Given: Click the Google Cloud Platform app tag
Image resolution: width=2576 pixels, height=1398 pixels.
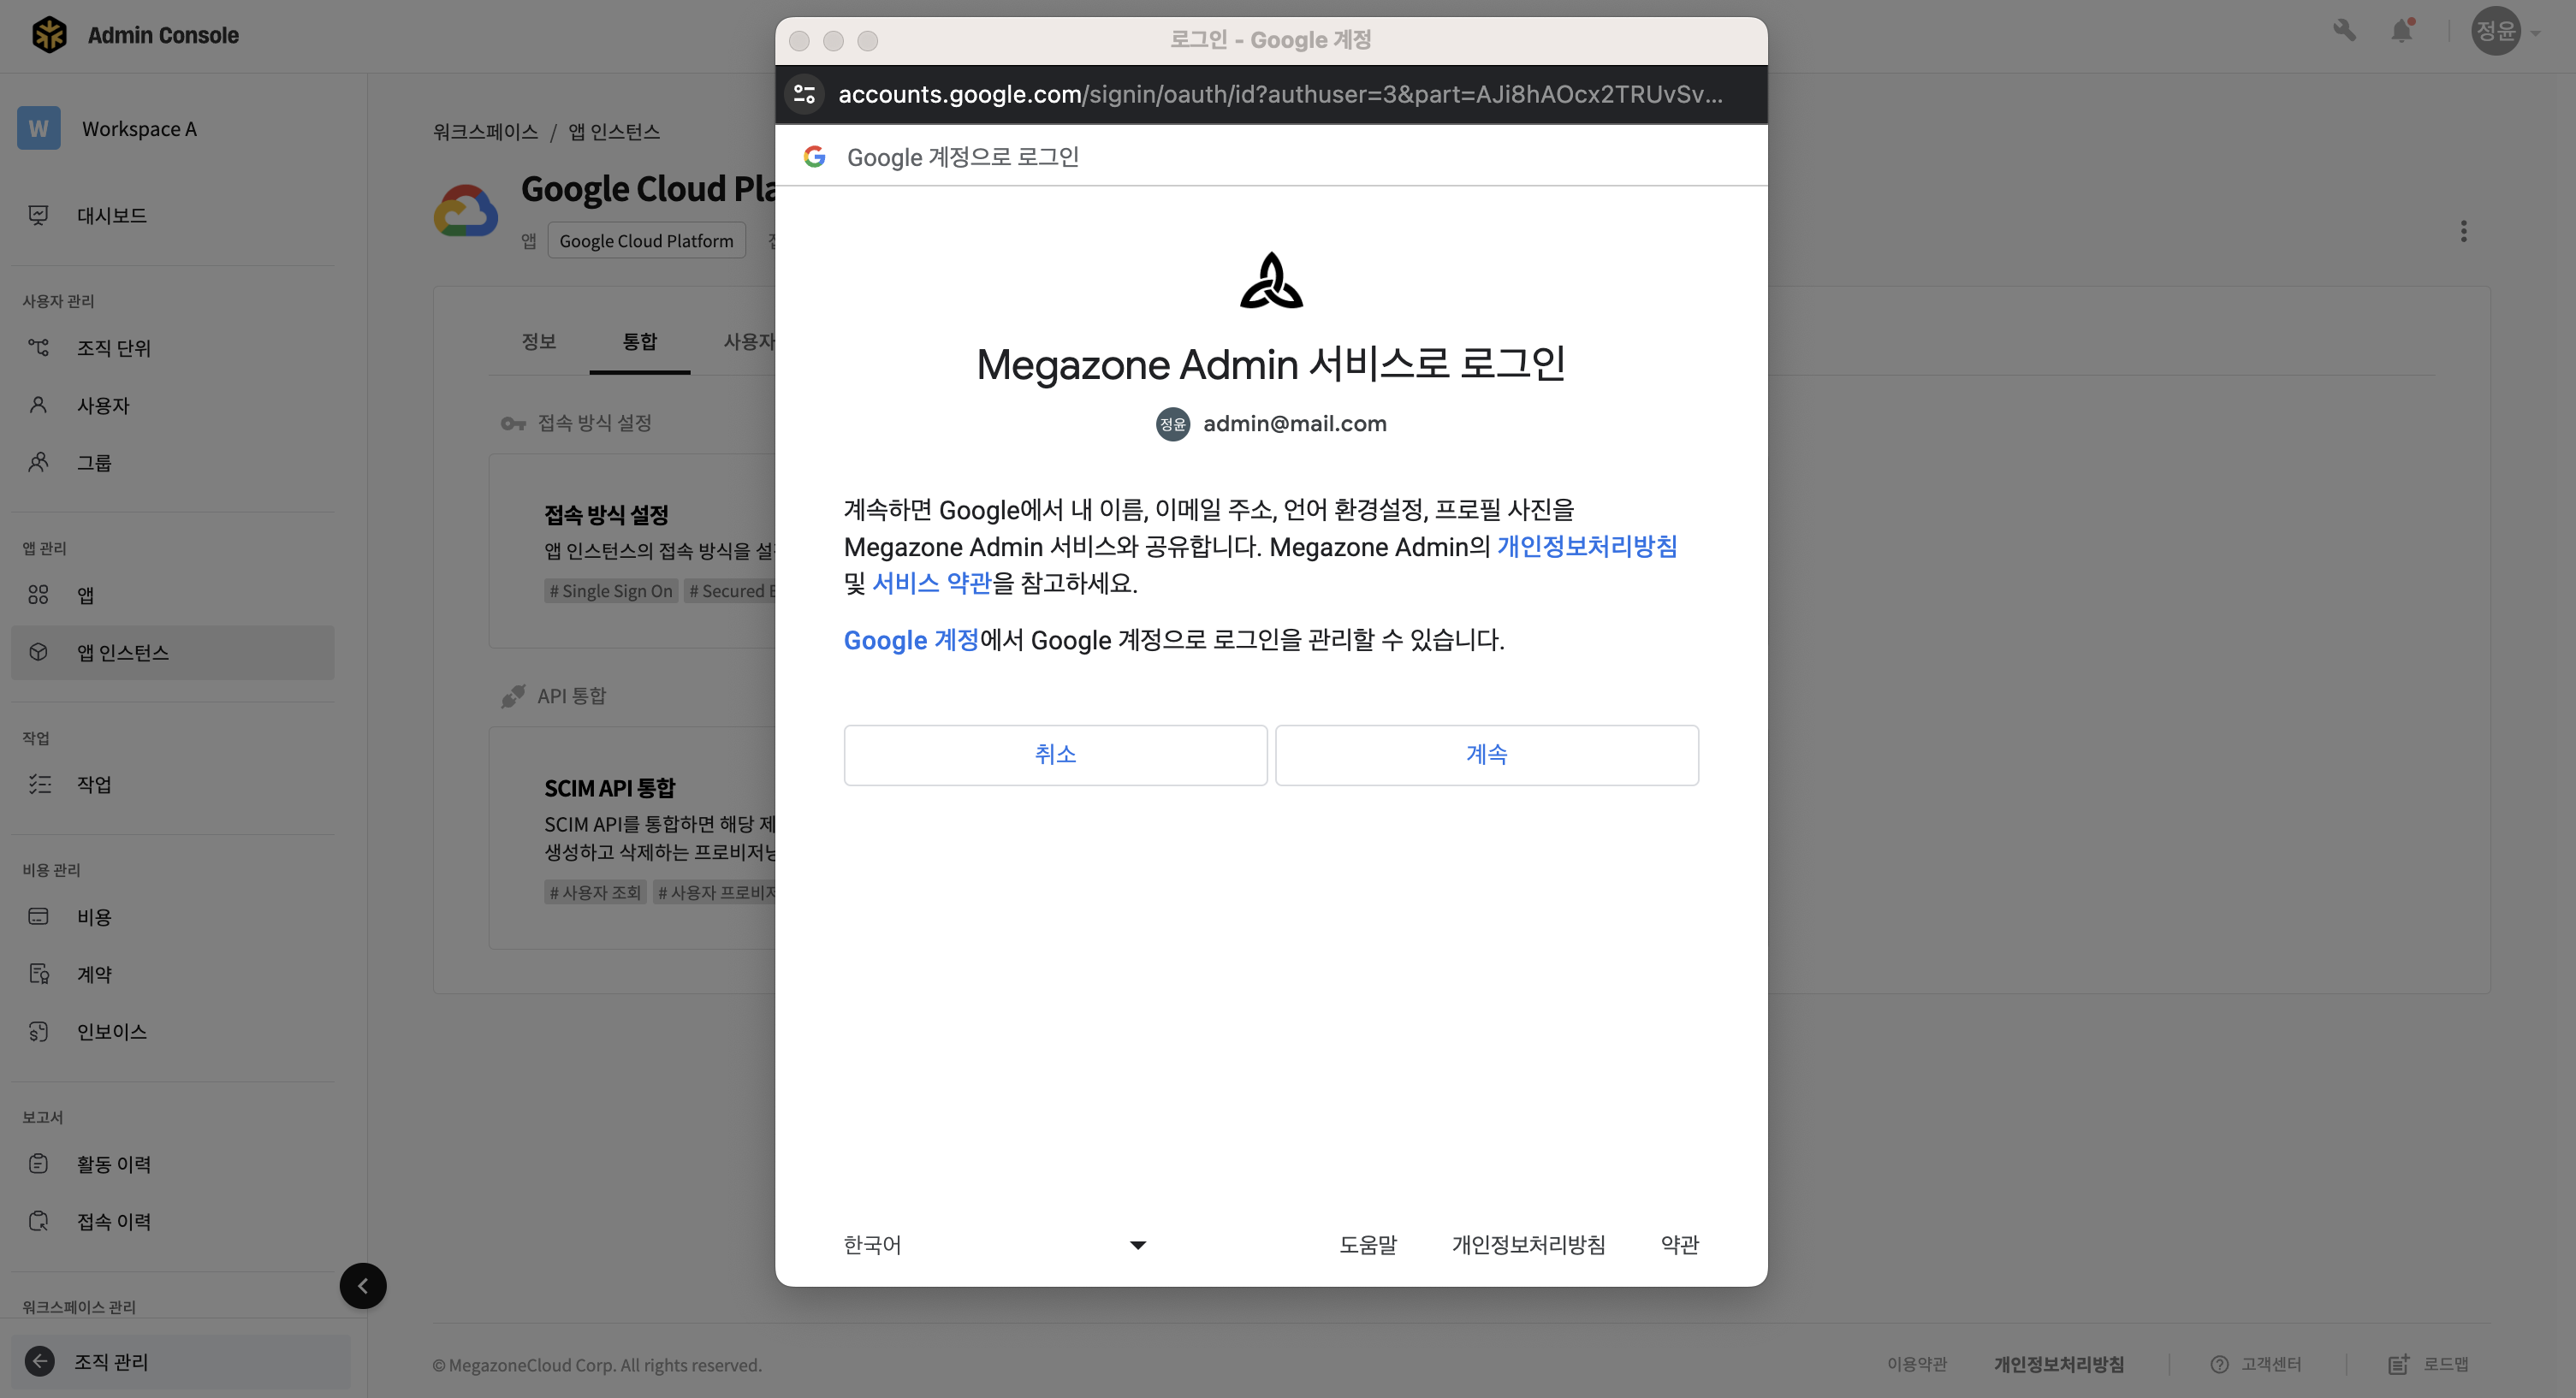Looking at the screenshot, I should click(646, 241).
